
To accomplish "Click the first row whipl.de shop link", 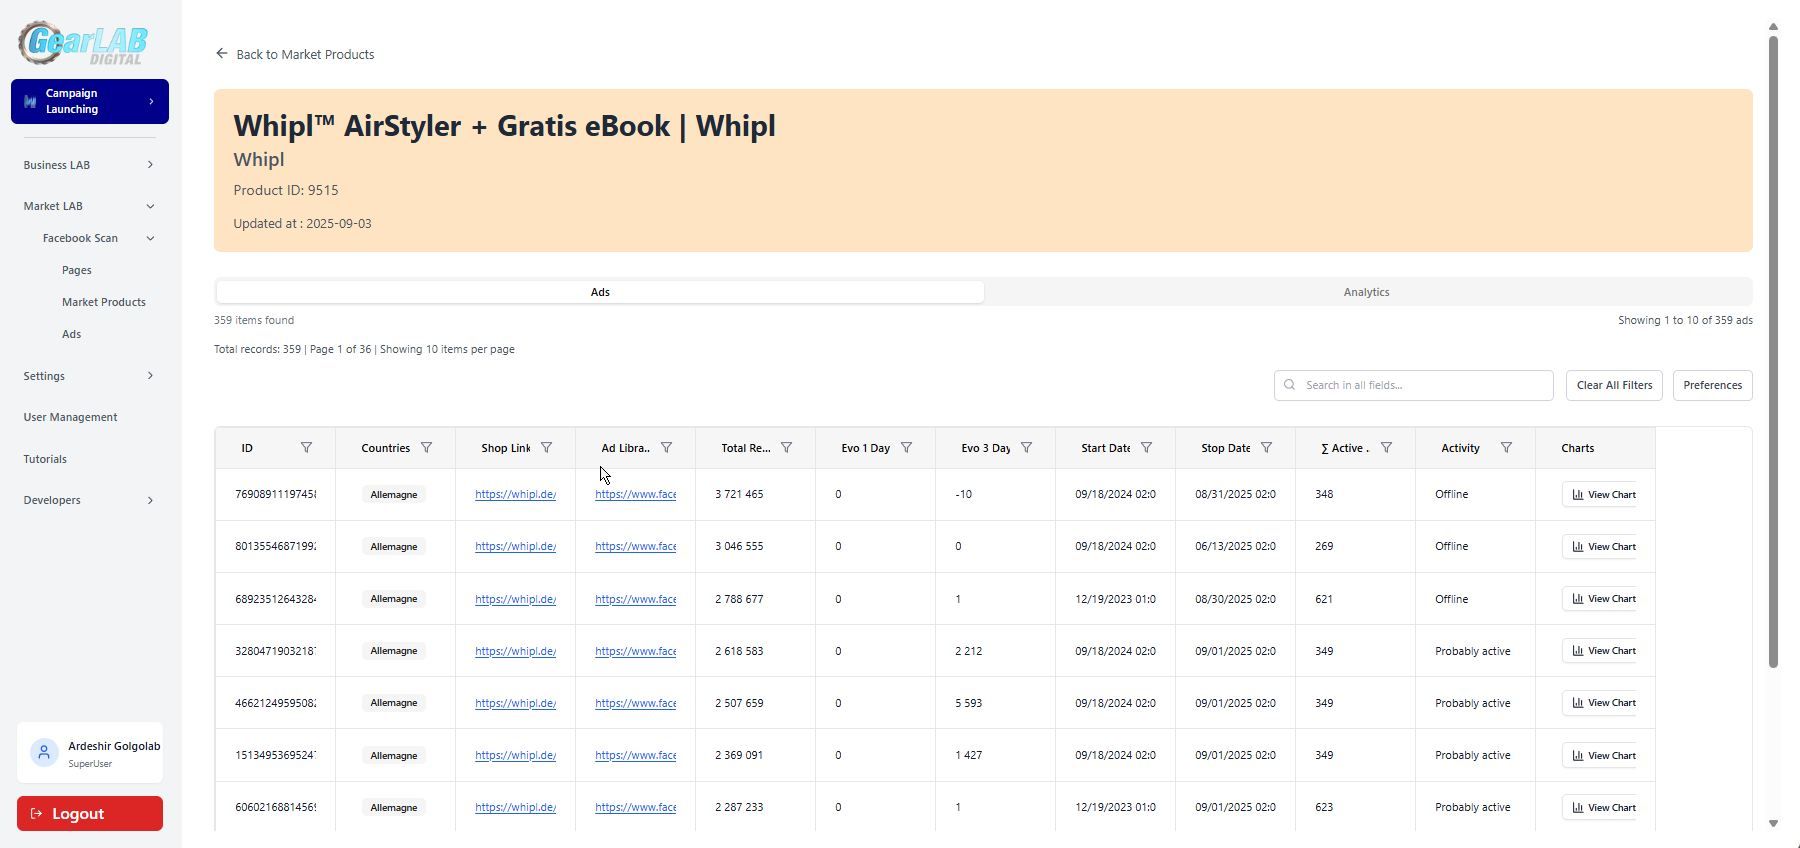I will click(515, 494).
